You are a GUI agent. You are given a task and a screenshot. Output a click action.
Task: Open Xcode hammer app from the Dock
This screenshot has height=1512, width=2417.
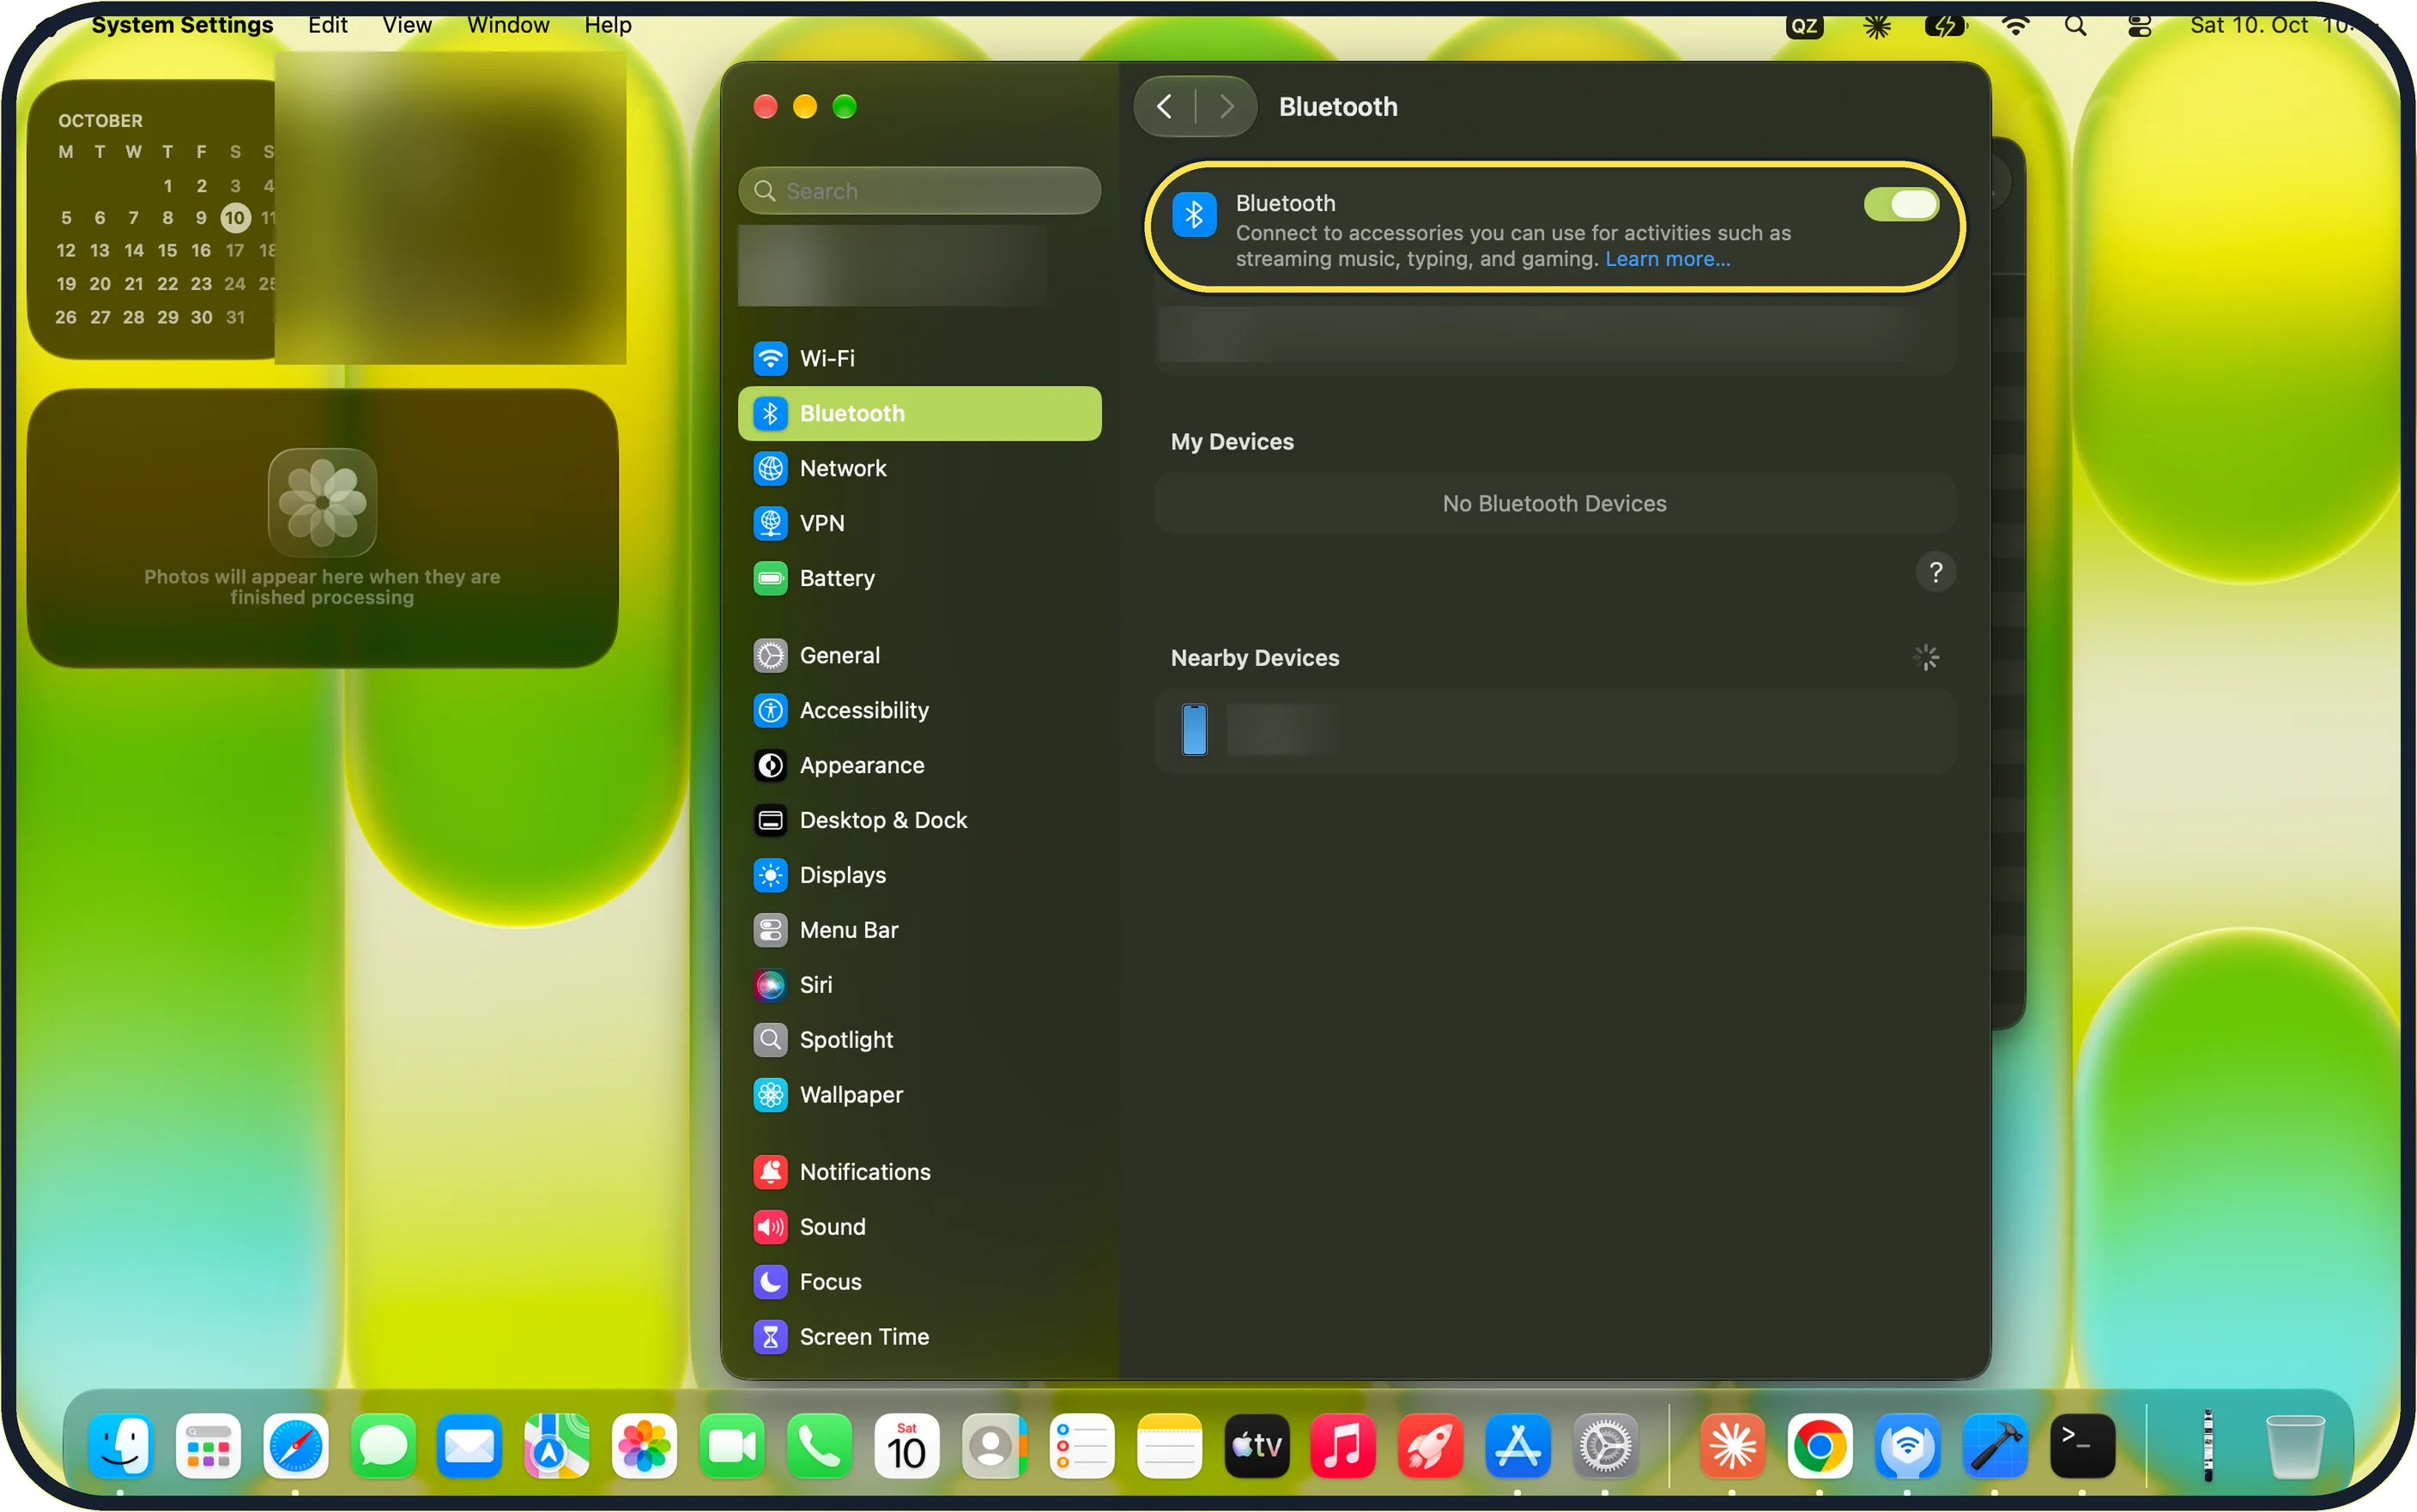point(1995,1446)
